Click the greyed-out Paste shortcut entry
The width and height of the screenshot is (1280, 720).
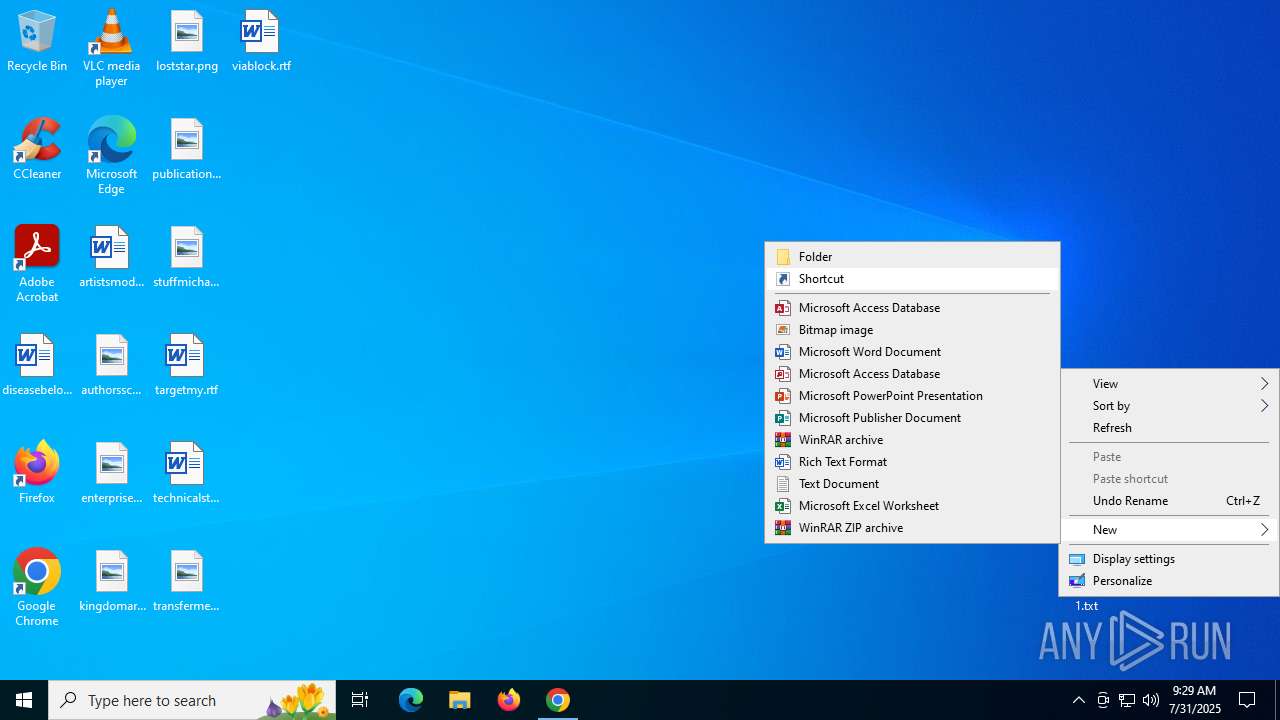pyautogui.click(x=1169, y=479)
